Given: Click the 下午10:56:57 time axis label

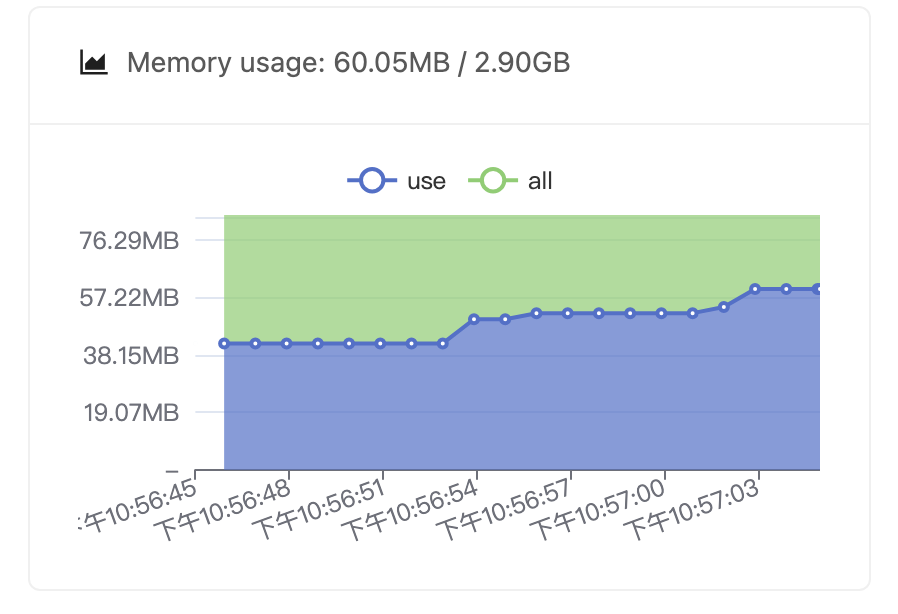Looking at the screenshot, I should [x=504, y=509].
